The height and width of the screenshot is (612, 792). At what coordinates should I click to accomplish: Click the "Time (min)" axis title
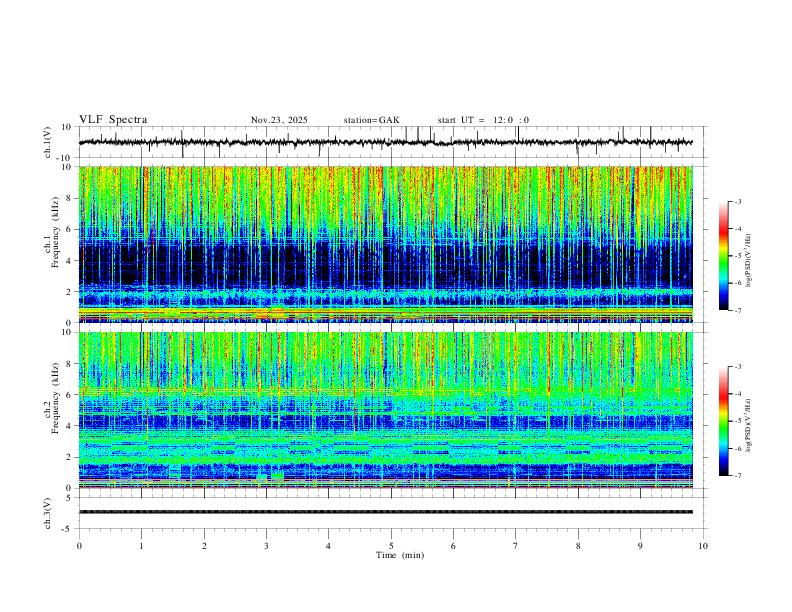click(400, 555)
